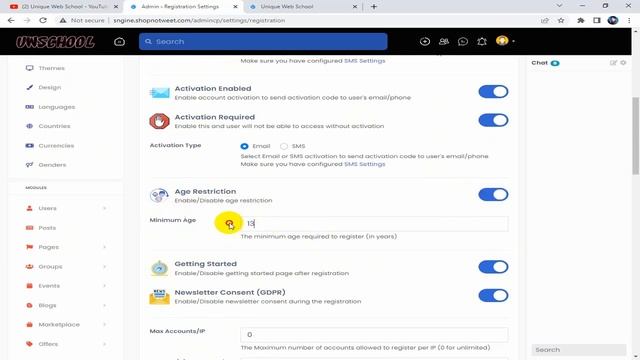Open notifications bell icon
640x360 pixels.
[482, 41]
